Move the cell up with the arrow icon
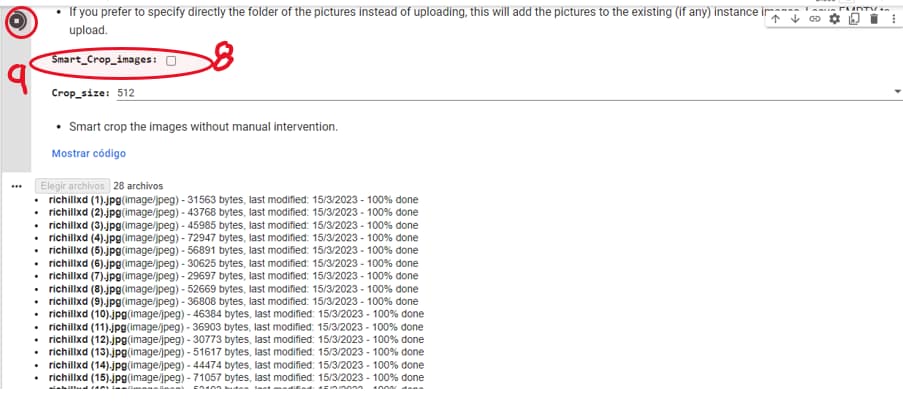Screen dimensions: 903x401 (777, 20)
